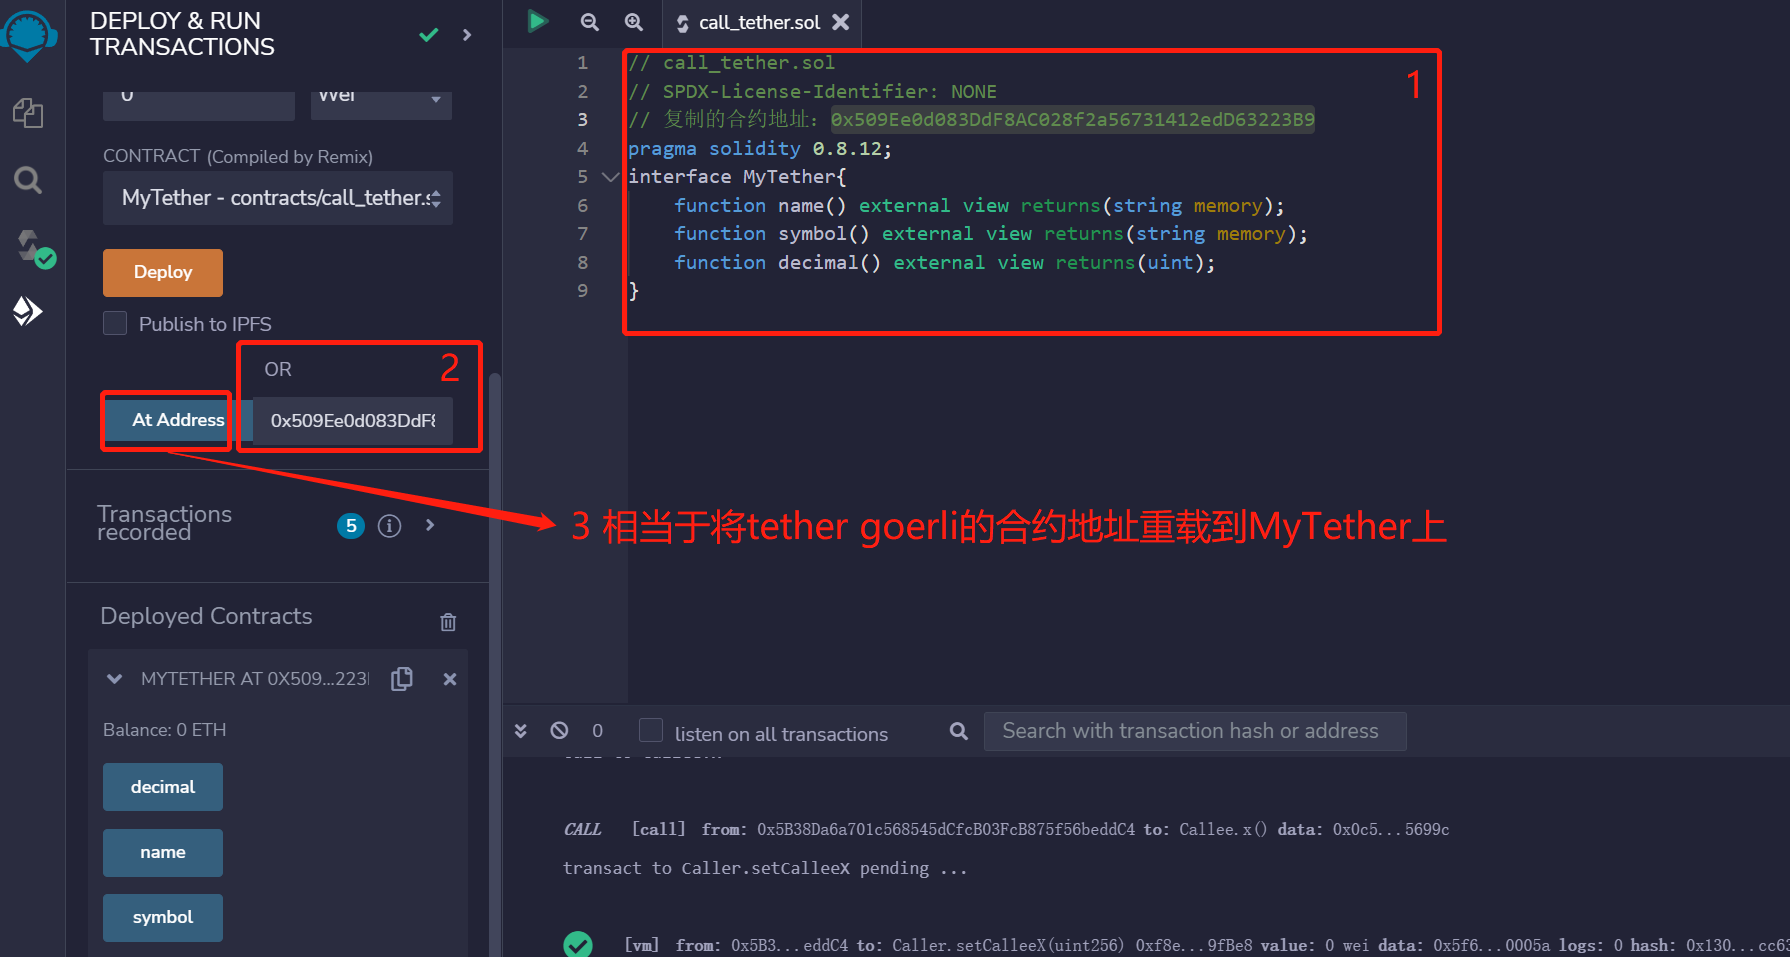Click the pragma solidity 0.8.12 line
1790x957 pixels.
(x=760, y=149)
